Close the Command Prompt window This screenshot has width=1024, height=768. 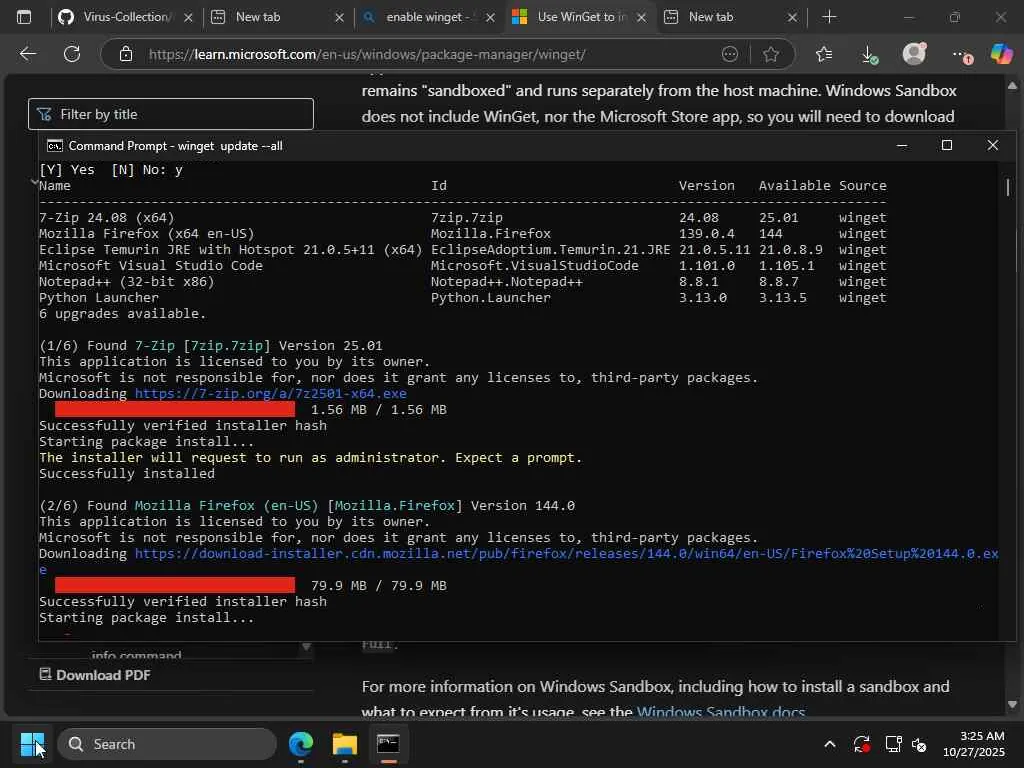[993, 146]
